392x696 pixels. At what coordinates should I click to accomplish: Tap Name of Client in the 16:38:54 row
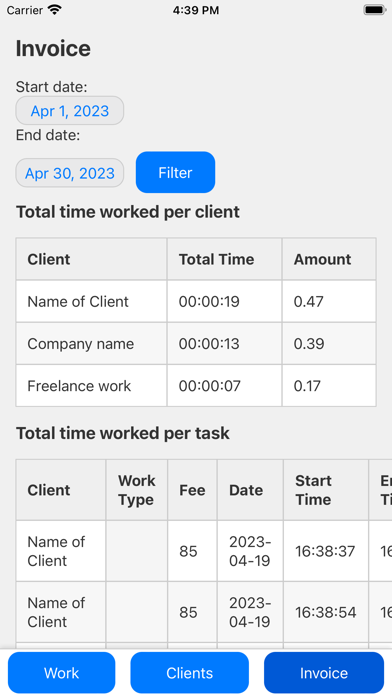pos(56,613)
